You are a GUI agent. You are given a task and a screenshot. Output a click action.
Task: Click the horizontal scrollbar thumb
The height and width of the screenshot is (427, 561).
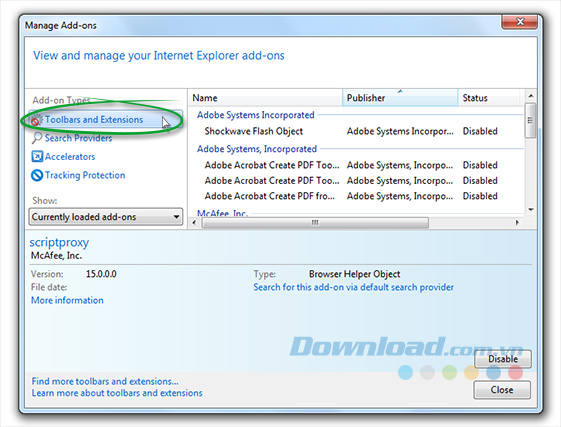tap(315, 223)
